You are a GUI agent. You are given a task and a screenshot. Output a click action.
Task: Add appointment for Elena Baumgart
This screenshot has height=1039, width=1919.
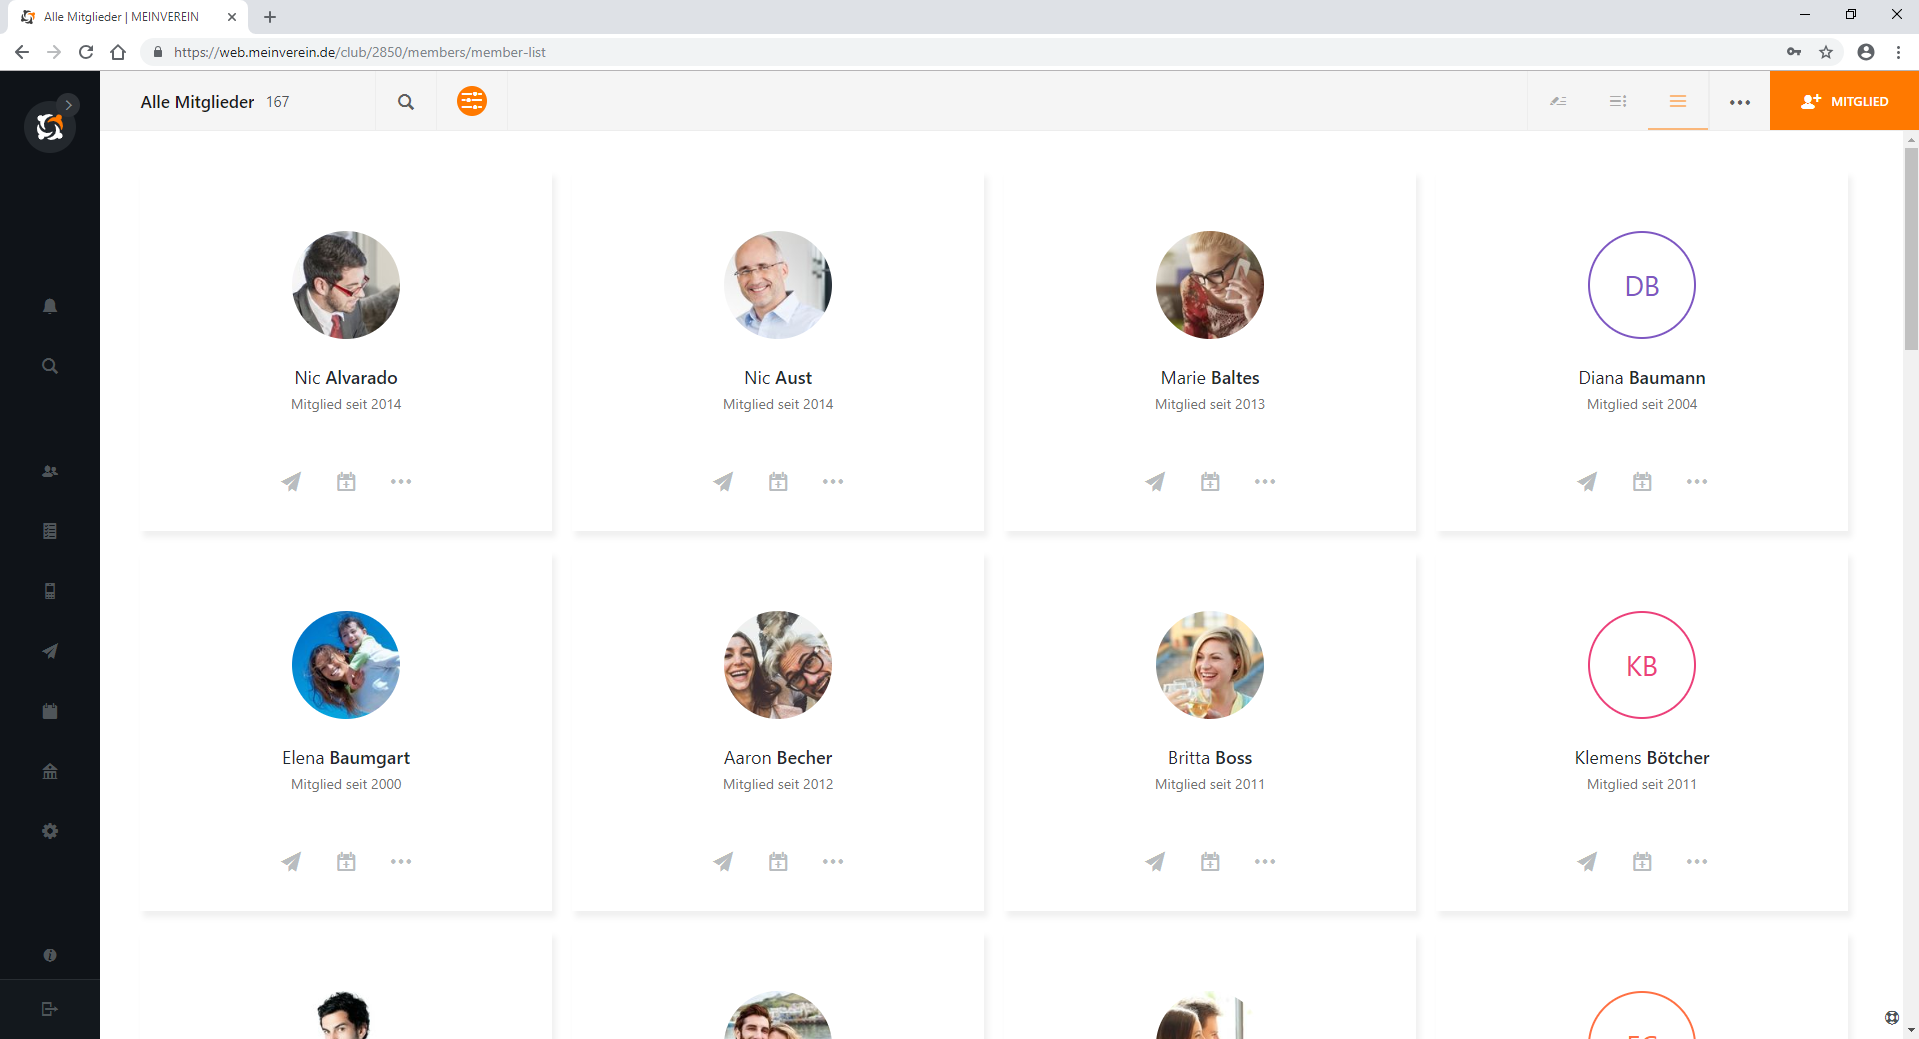tap(346, 862)
